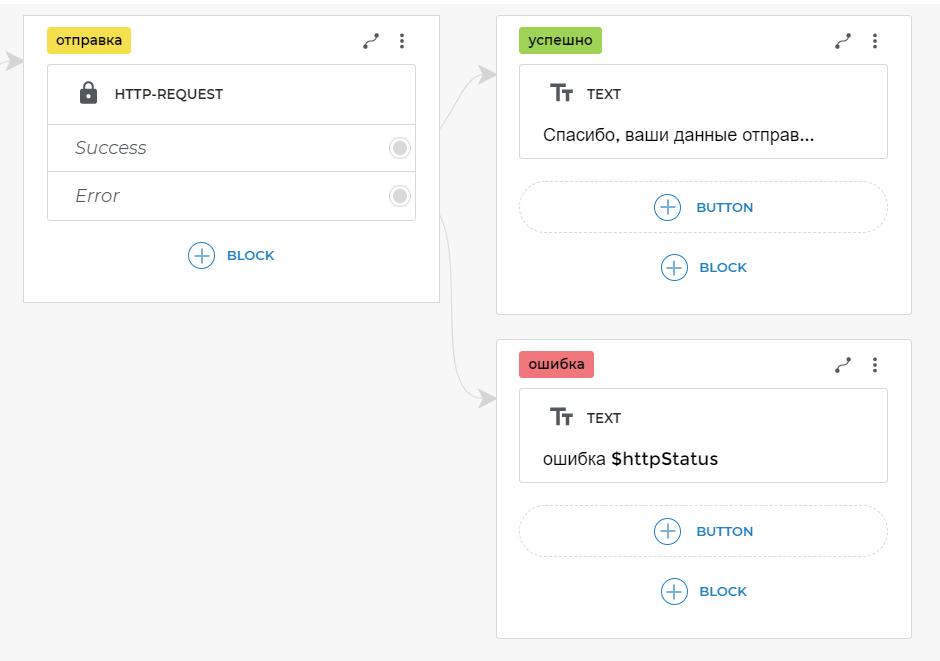Select the Error output connector circle

tap(400, 196)
